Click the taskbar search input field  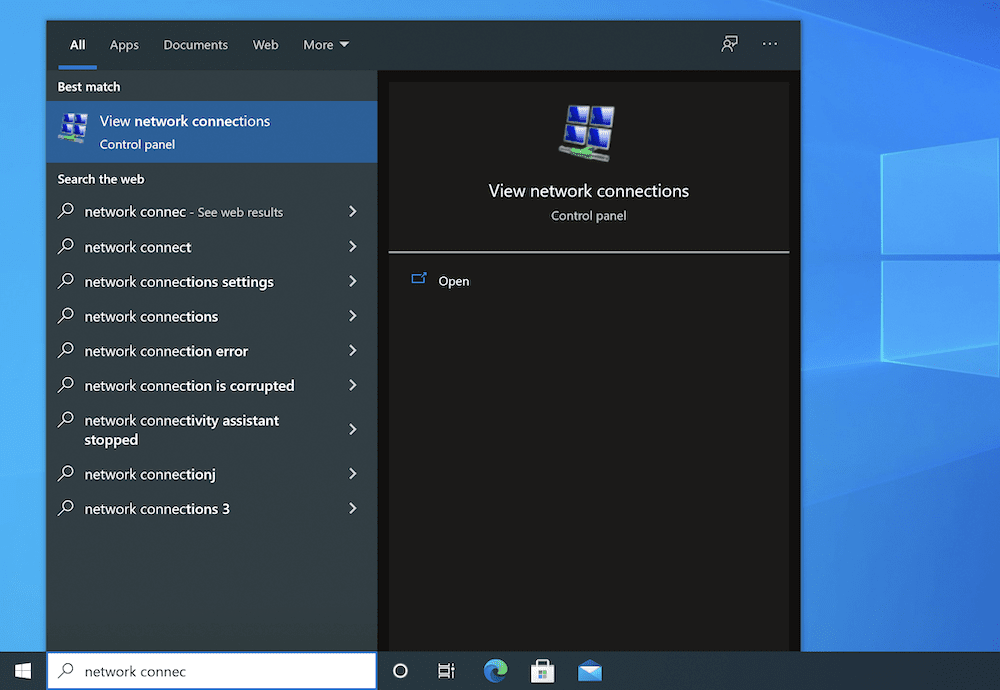tap(212, 671)
